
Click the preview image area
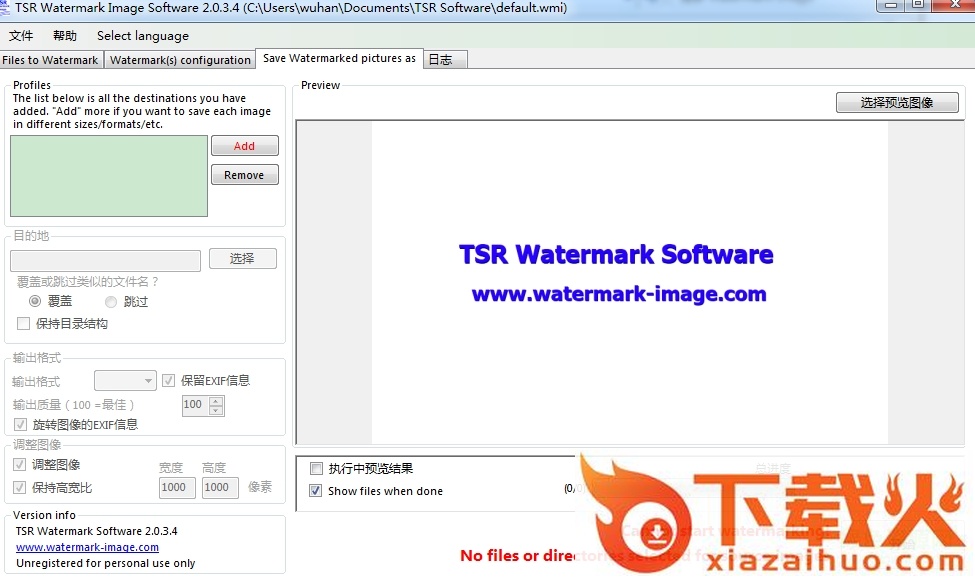click(630, 283)
